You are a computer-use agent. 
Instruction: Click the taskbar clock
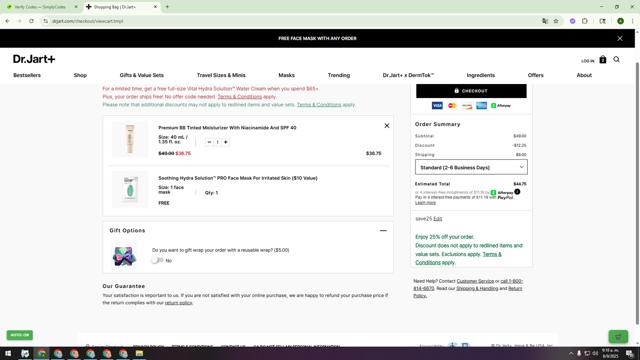click(610, 353)
